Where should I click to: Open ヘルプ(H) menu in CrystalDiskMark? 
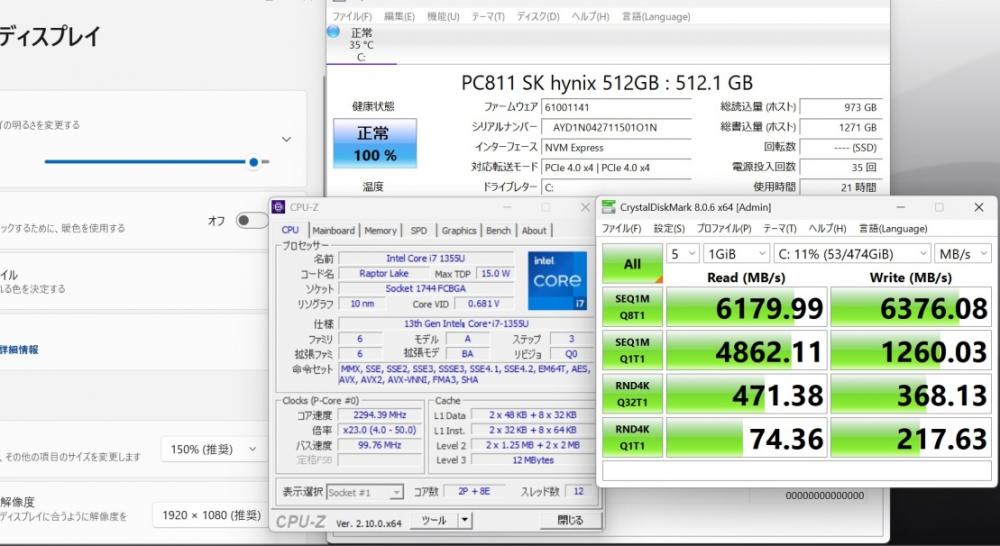[x=827, y=228]
